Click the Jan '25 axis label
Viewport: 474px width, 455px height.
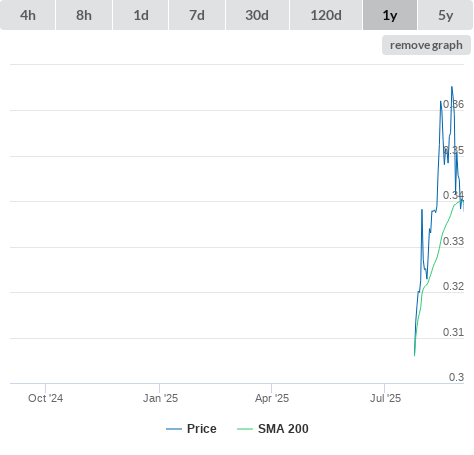160,398
